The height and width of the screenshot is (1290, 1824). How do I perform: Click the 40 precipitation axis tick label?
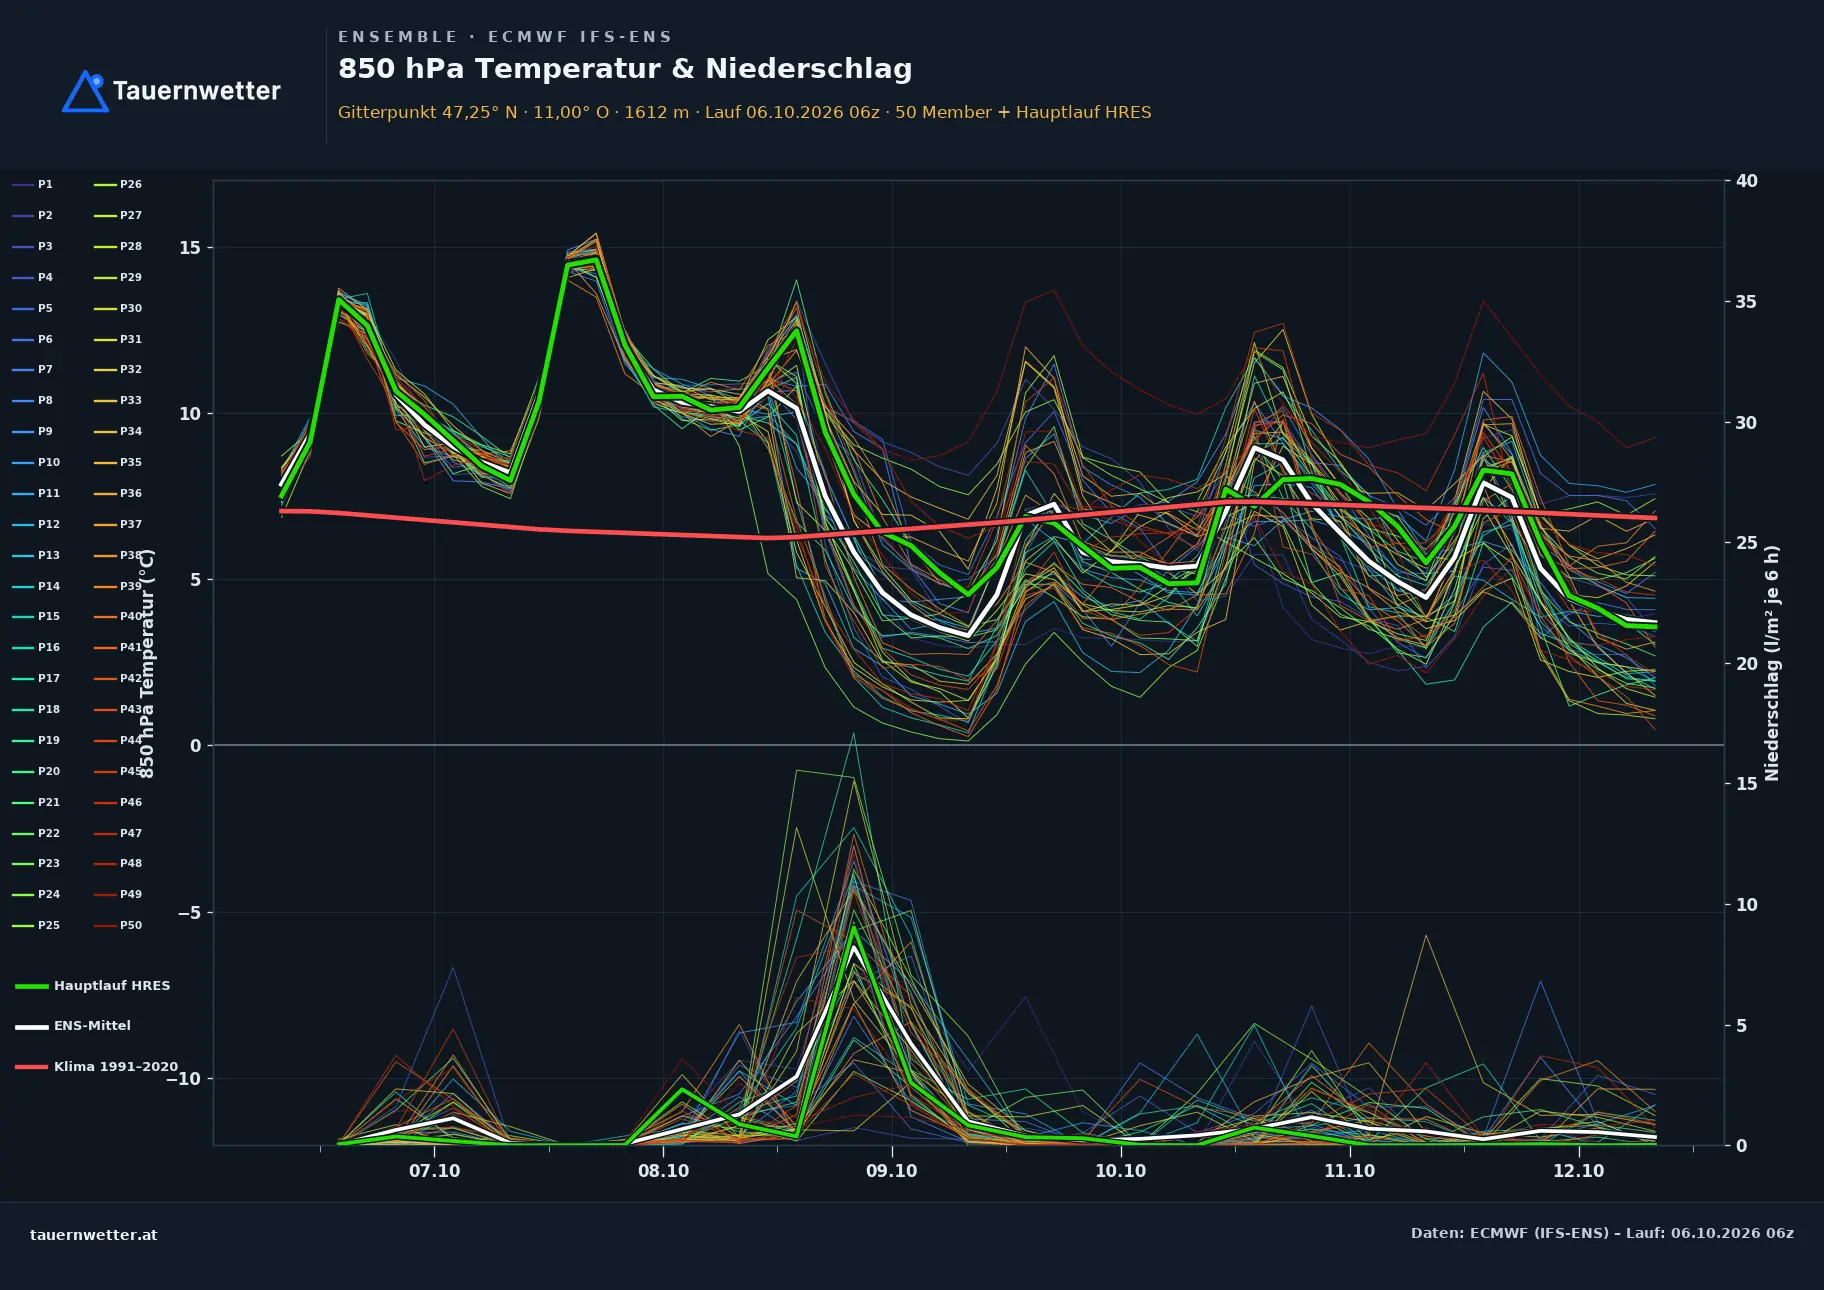pyautogui.click(x=1746, y=181)
